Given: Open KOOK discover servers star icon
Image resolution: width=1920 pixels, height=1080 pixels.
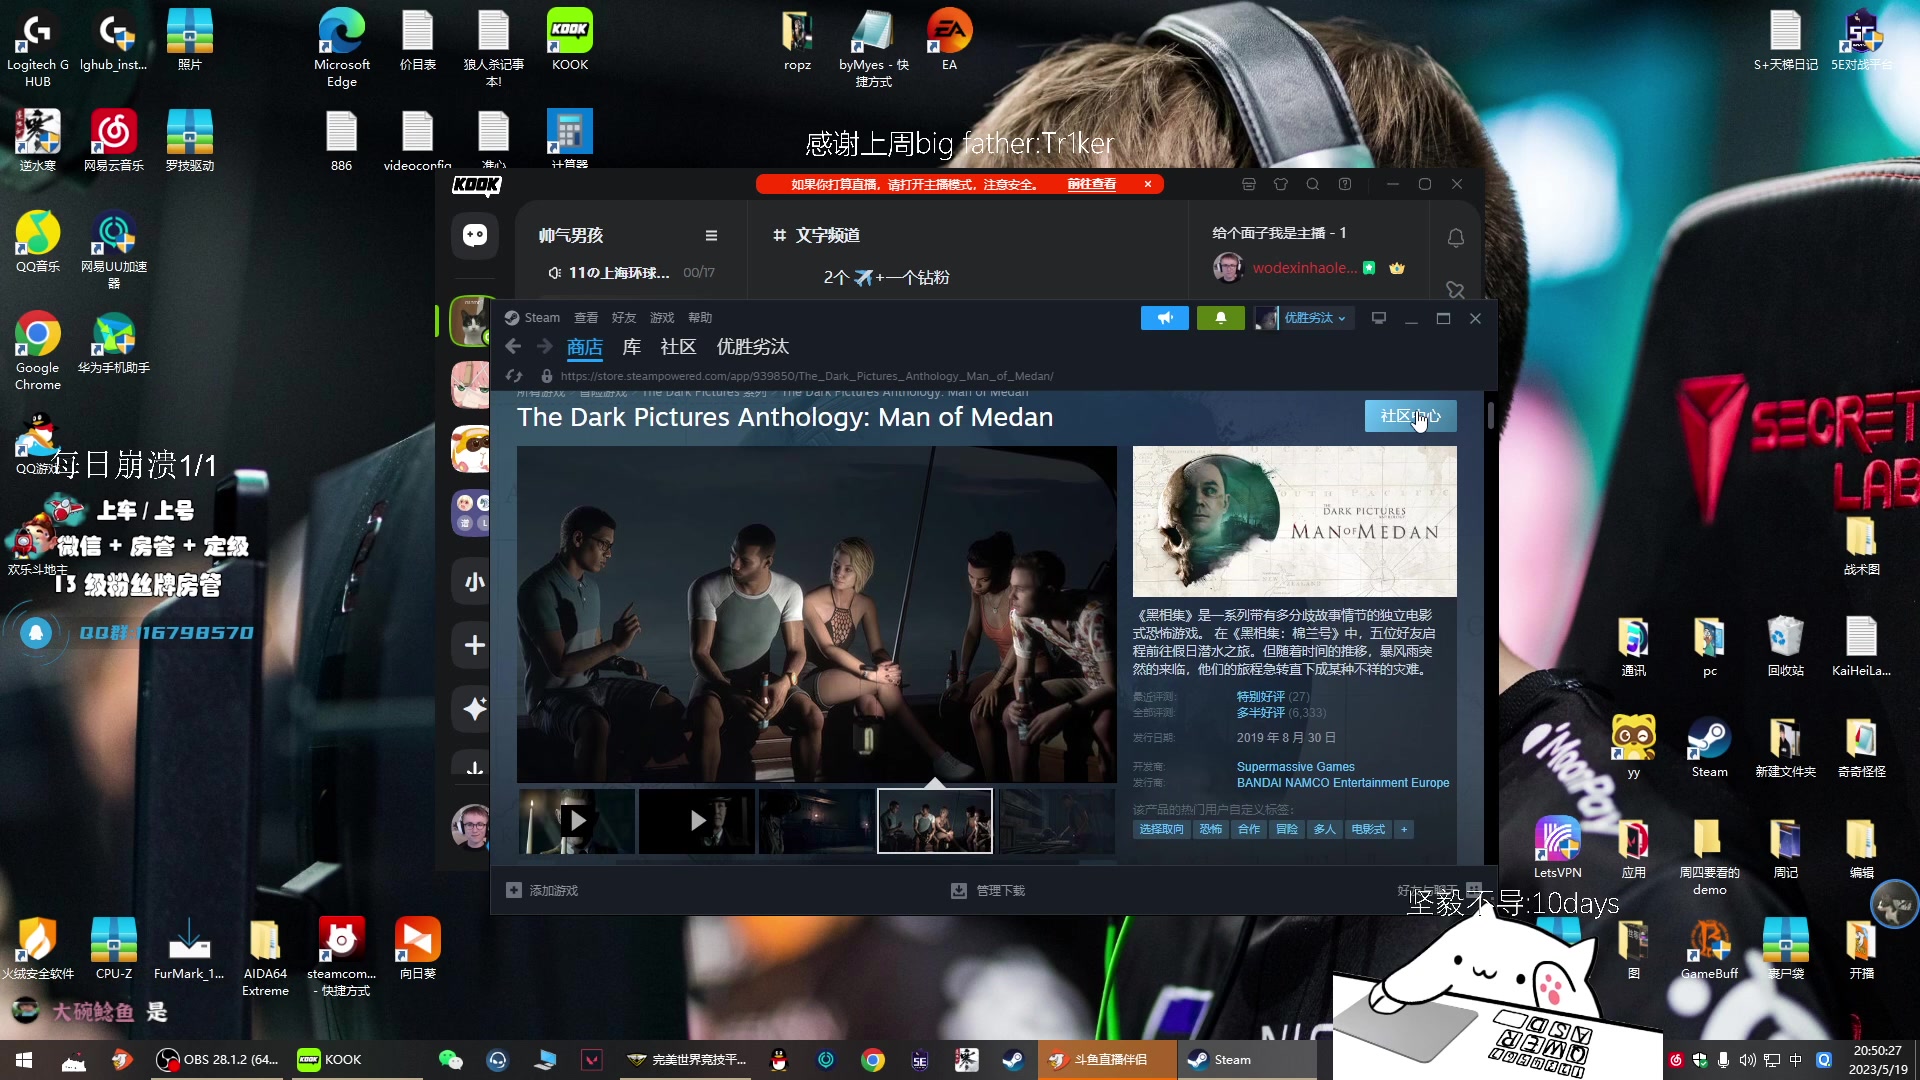Looking at the screenshot, I should [475, 709].
